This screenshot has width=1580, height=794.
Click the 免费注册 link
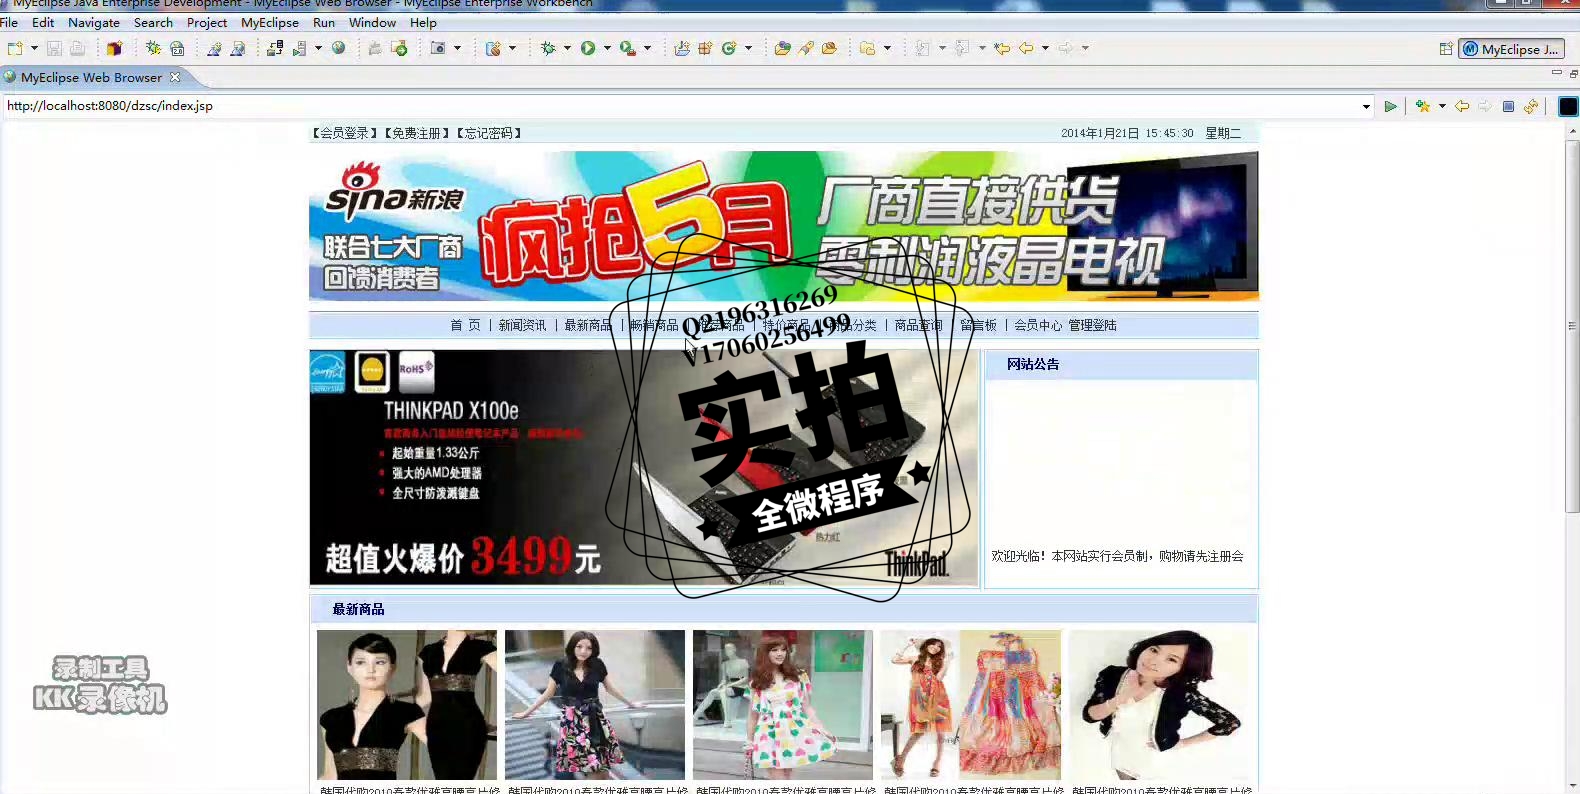coord(417,133)
